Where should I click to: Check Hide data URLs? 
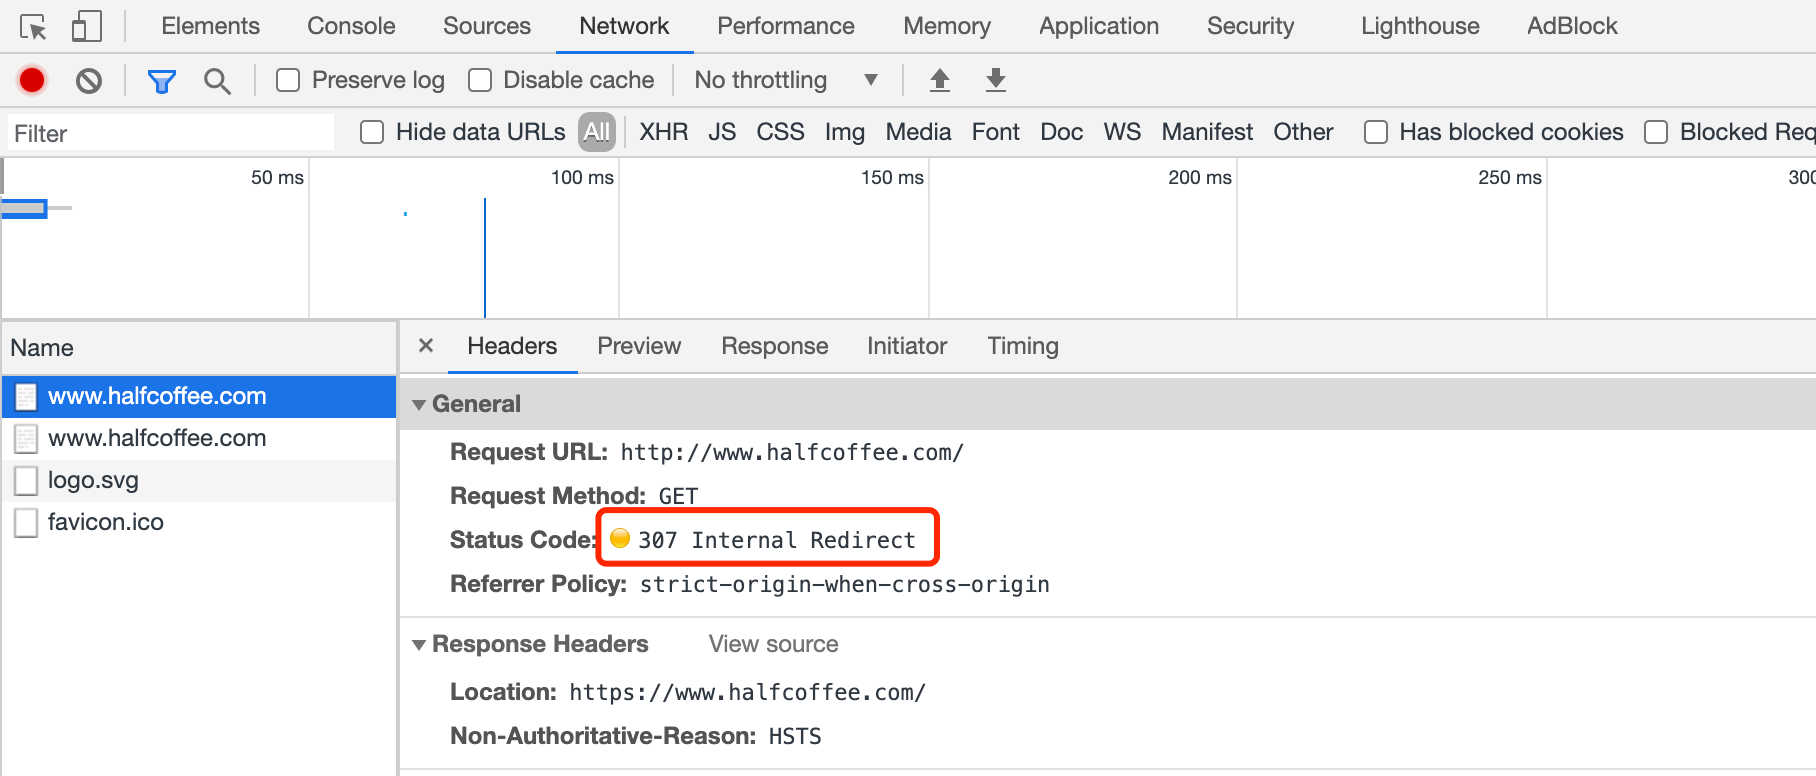click(x=372, y=132)
